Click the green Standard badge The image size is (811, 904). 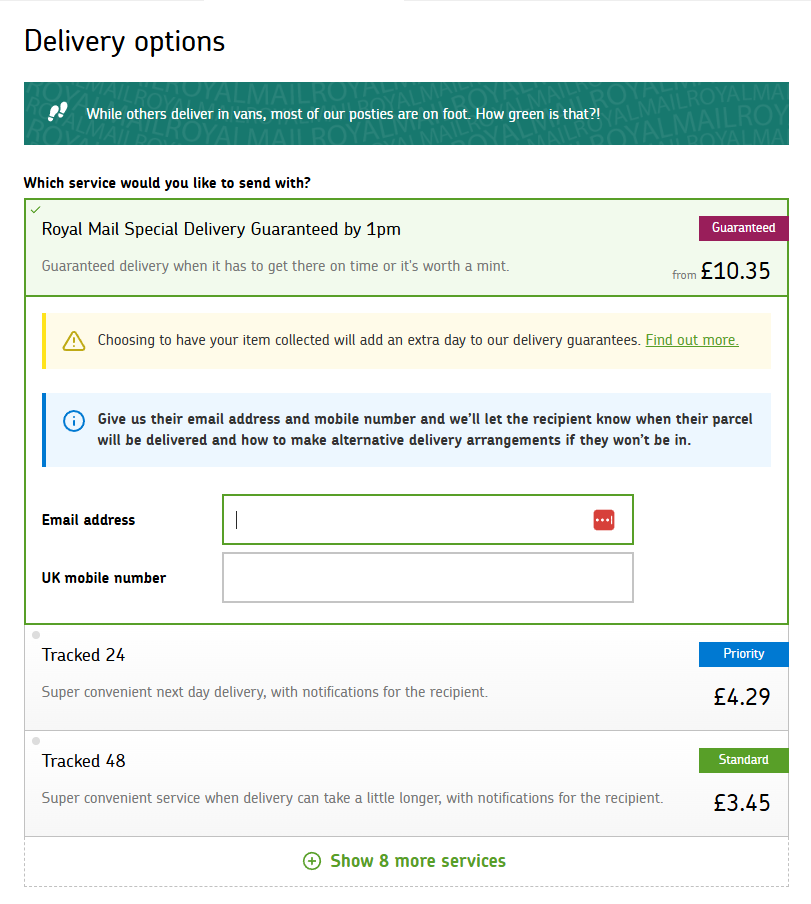743,760
